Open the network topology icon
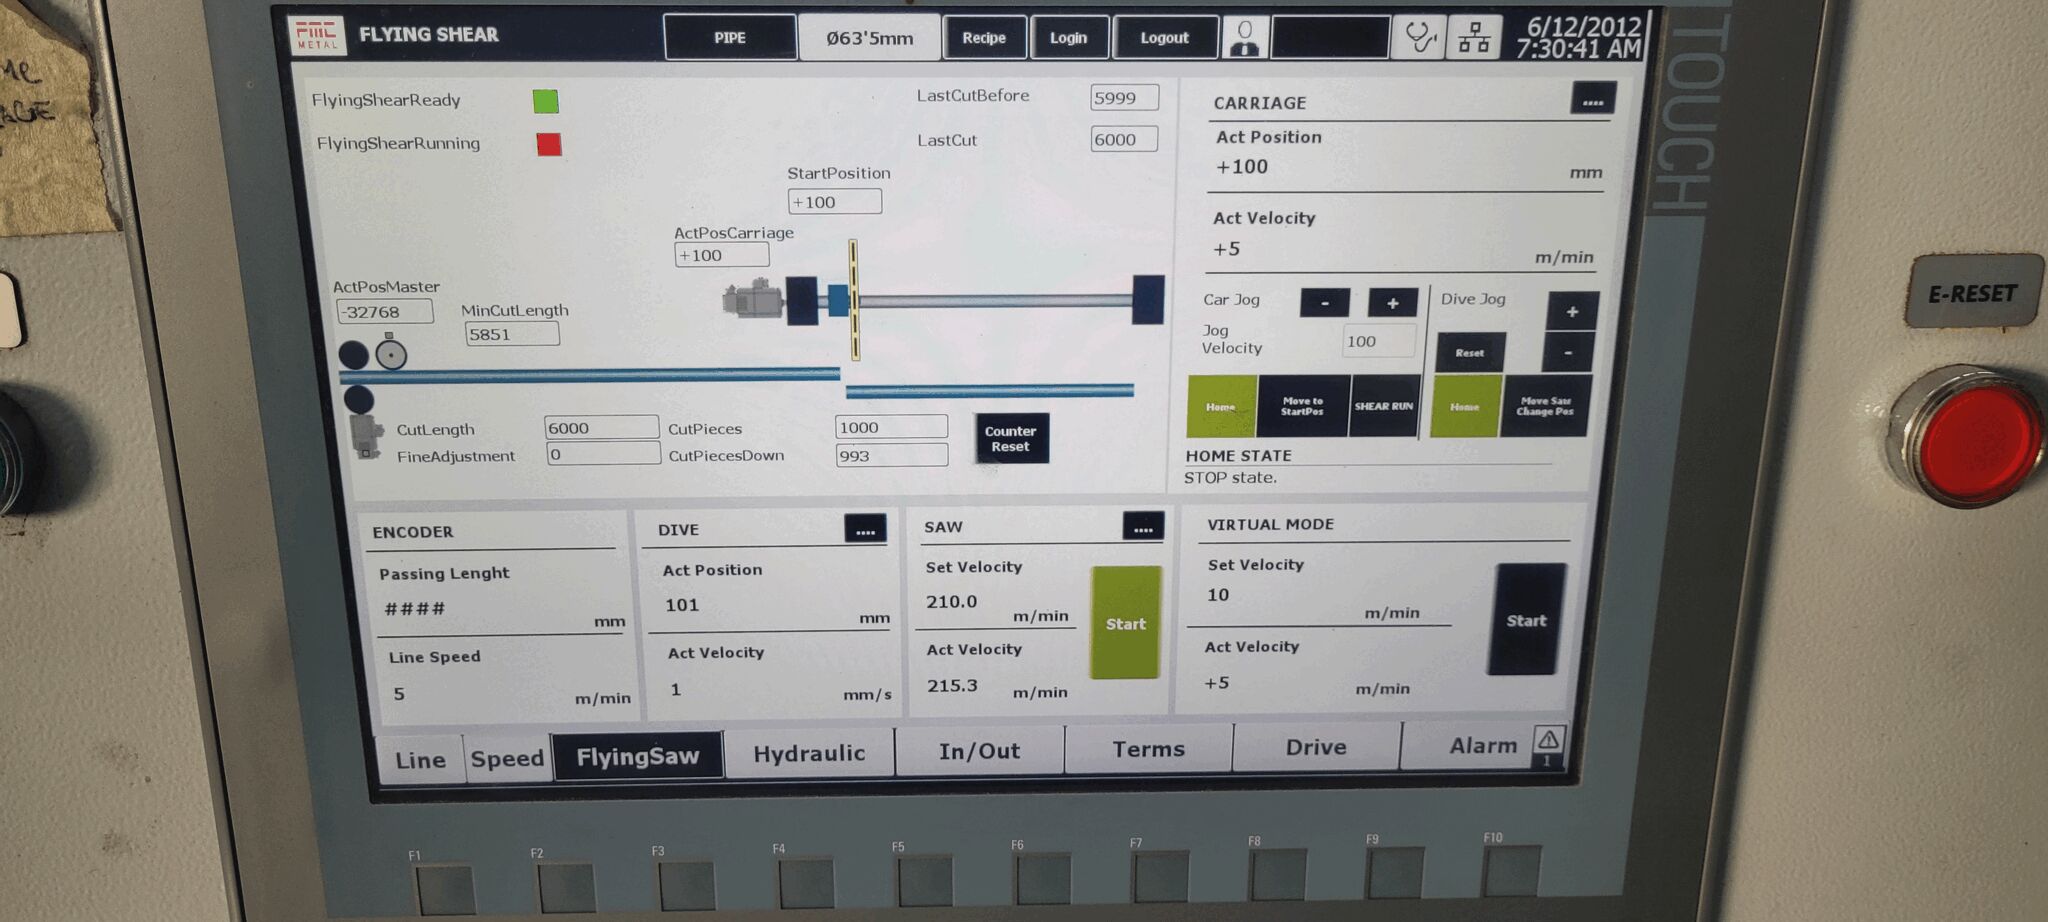Image resolution: width=2048 pixels, height=922 pixels. [1473, 38]
